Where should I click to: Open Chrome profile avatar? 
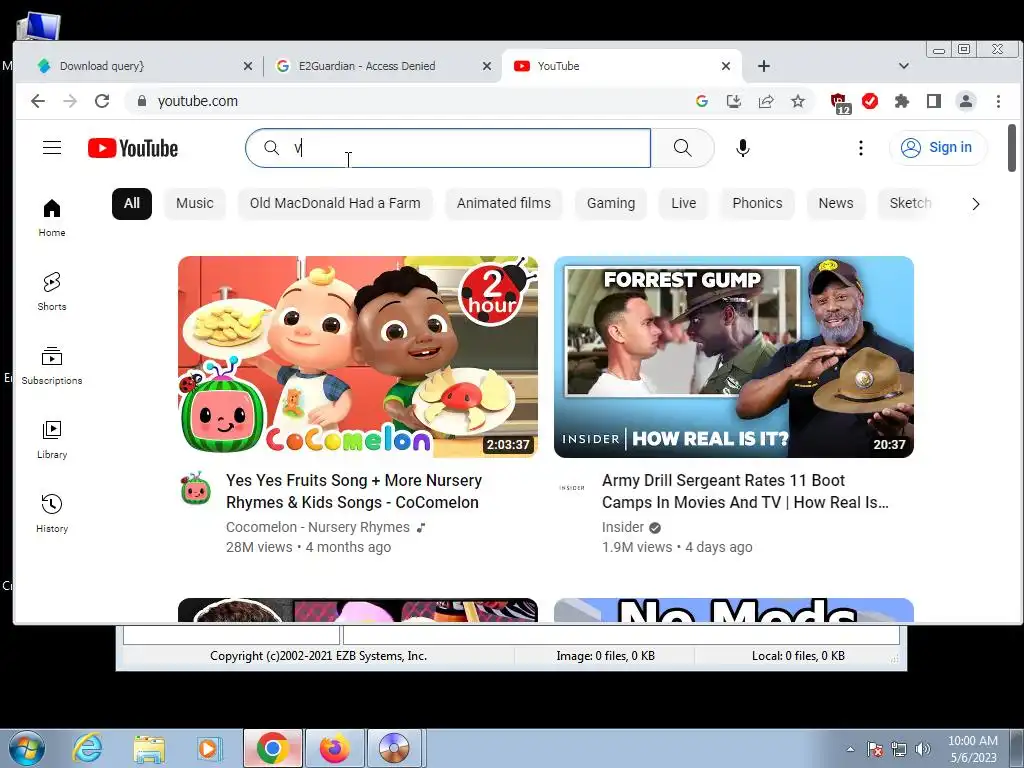[966, 101]
